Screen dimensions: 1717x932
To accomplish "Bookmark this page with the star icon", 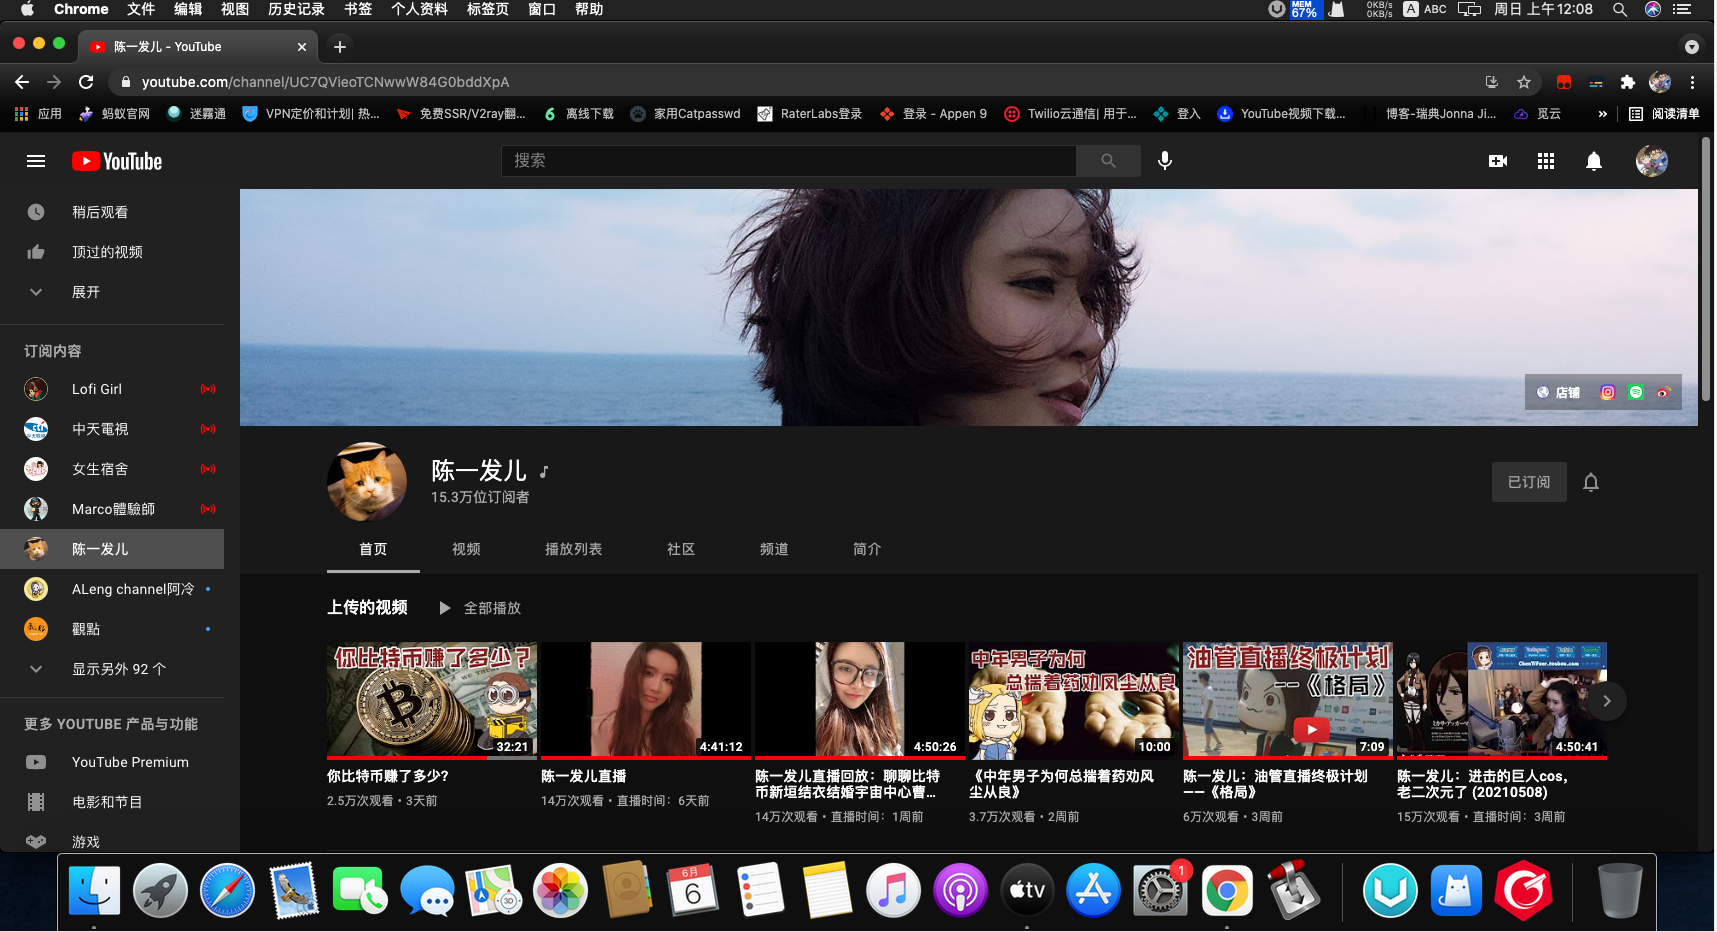I will (x=1524, y=82).
